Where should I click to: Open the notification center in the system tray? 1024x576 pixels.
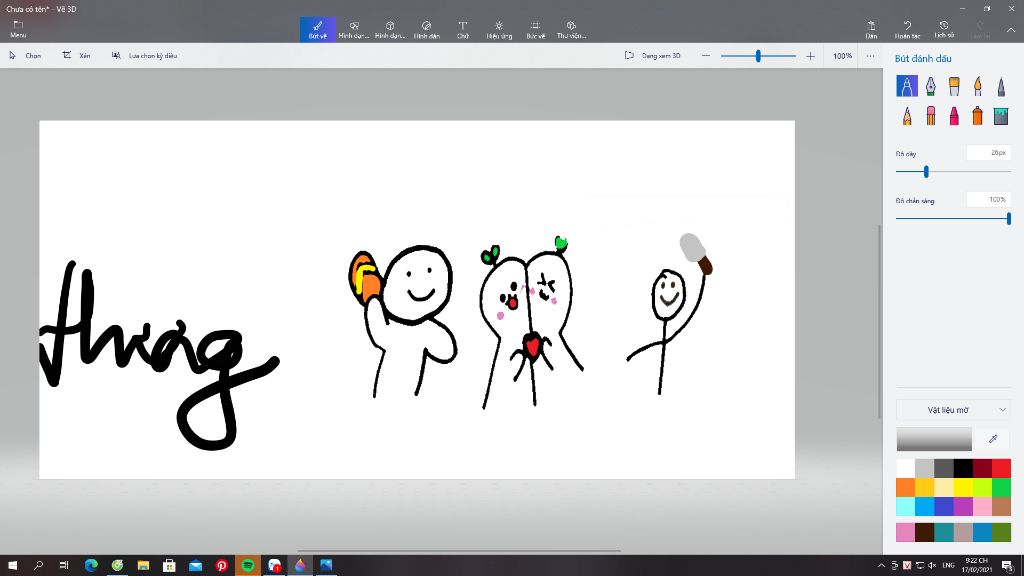point(1008,566)
